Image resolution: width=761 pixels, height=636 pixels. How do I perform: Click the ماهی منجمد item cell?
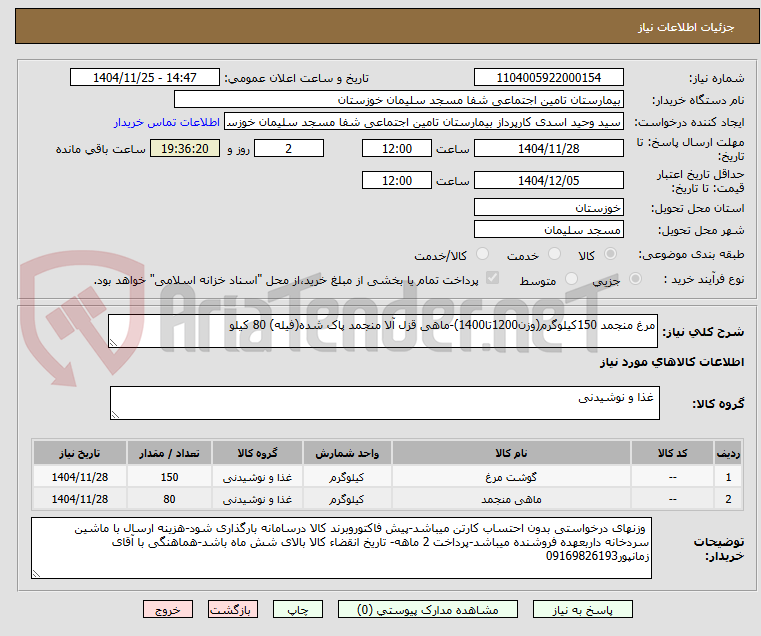click(x=511, y=499)
